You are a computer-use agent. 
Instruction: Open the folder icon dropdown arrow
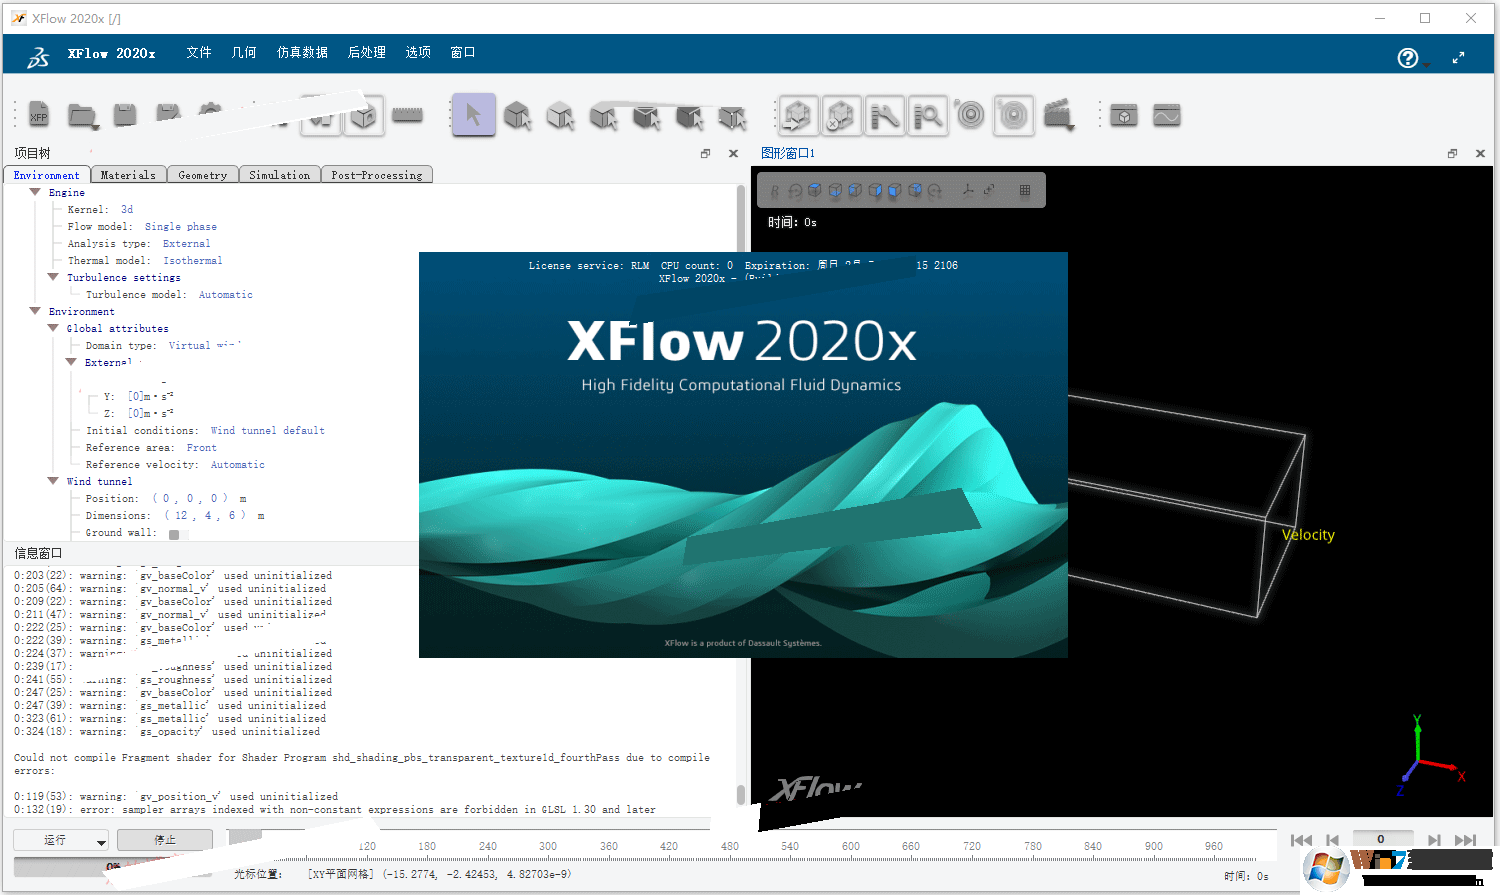[97, 128]
